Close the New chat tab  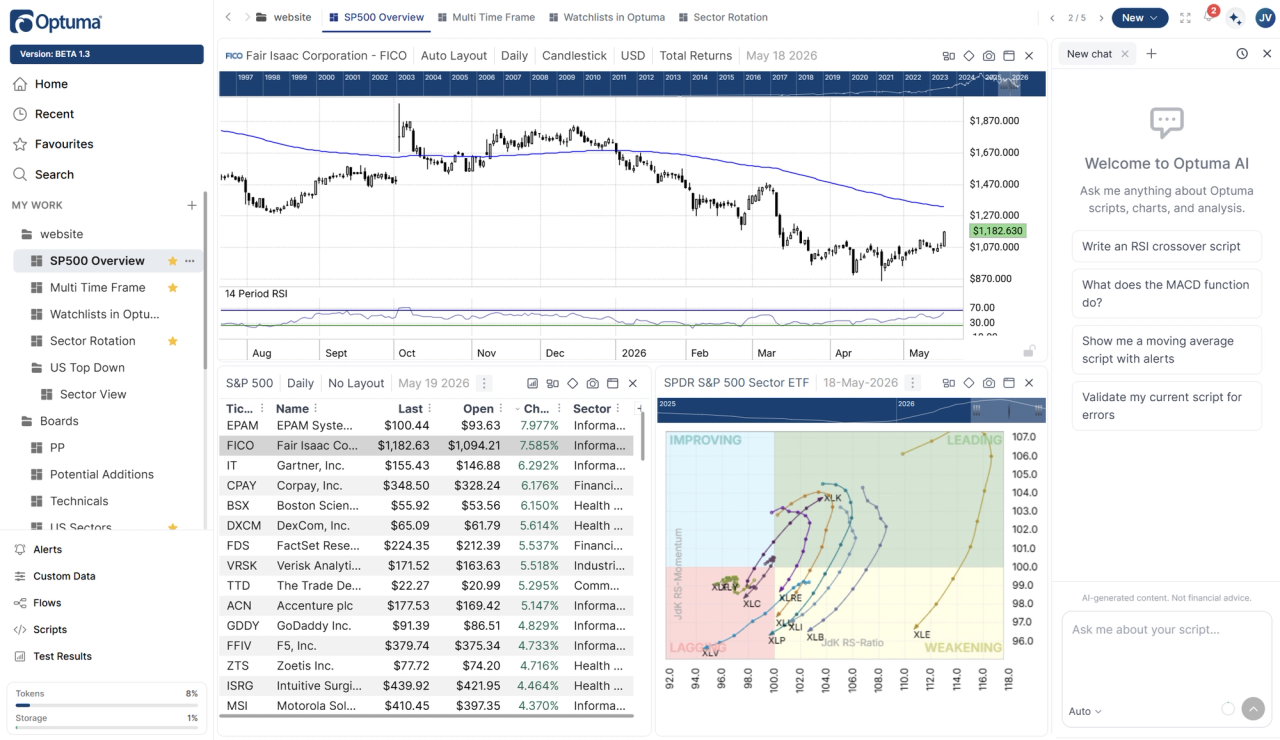1125,54
